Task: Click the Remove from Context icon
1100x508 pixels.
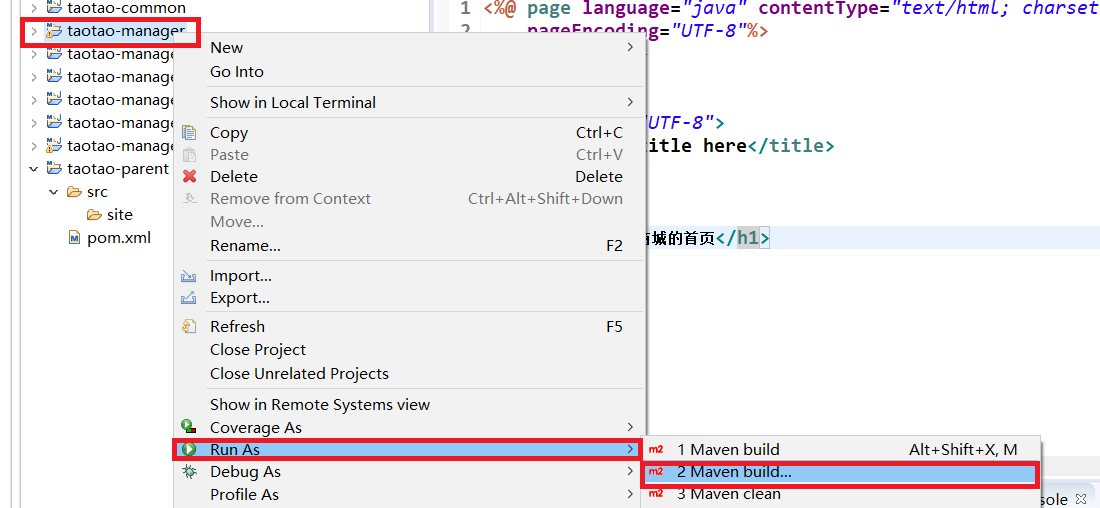Action: (189, 199)
